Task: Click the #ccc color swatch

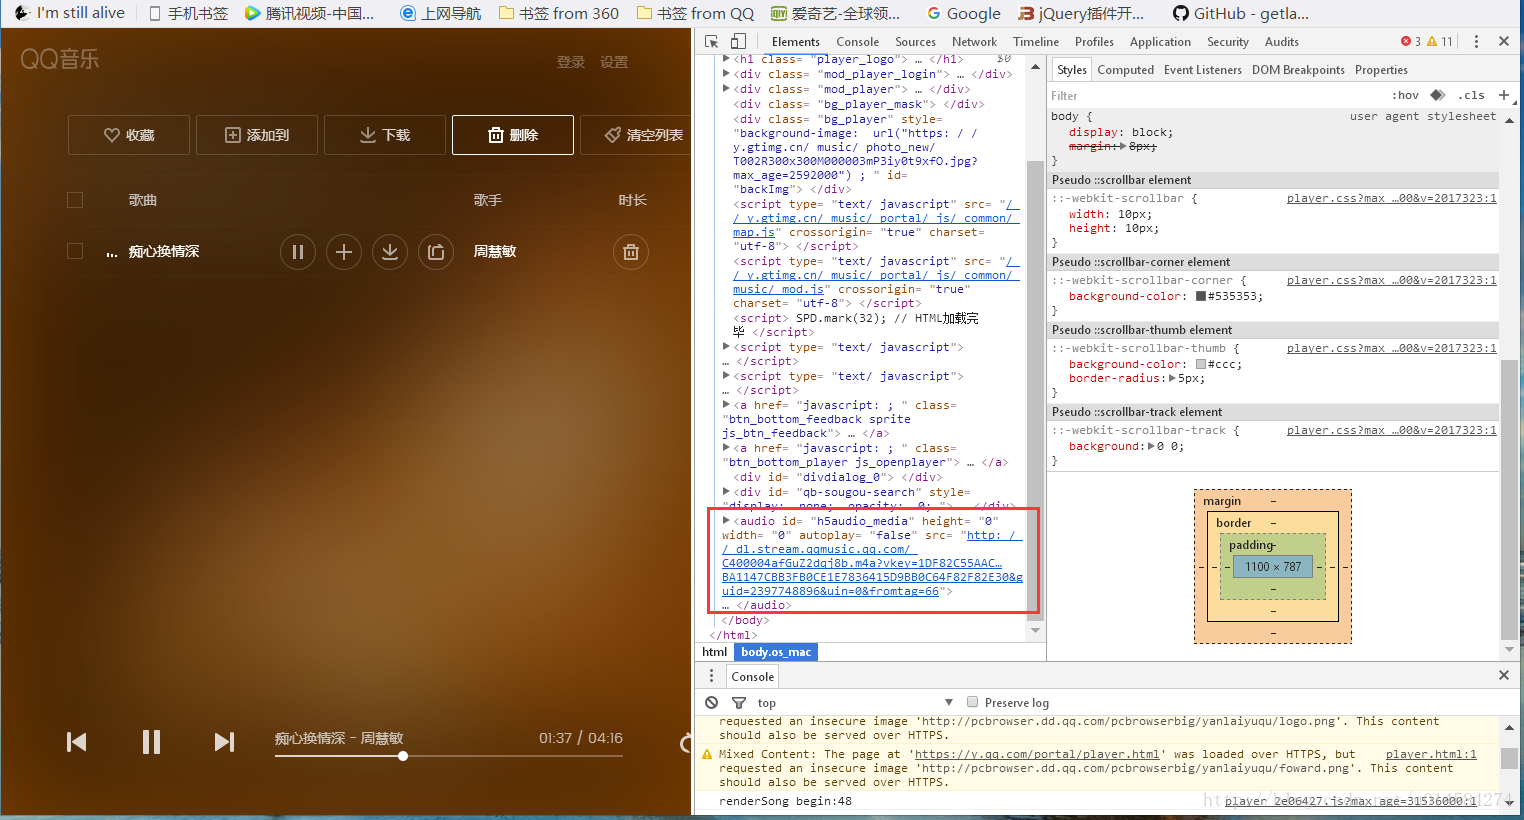Action: [x=1201, y=364]
